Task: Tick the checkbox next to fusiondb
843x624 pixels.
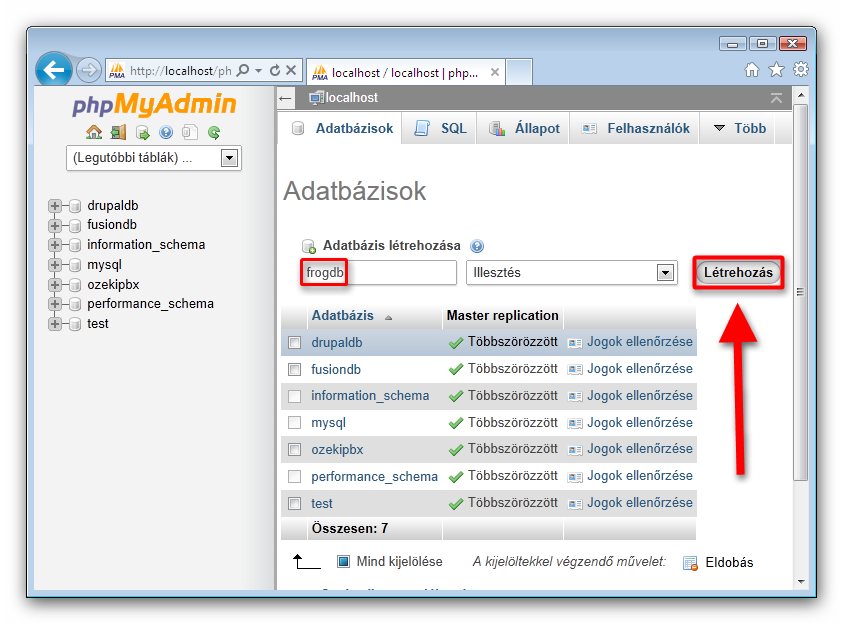Action: click(x=295, y=370)
